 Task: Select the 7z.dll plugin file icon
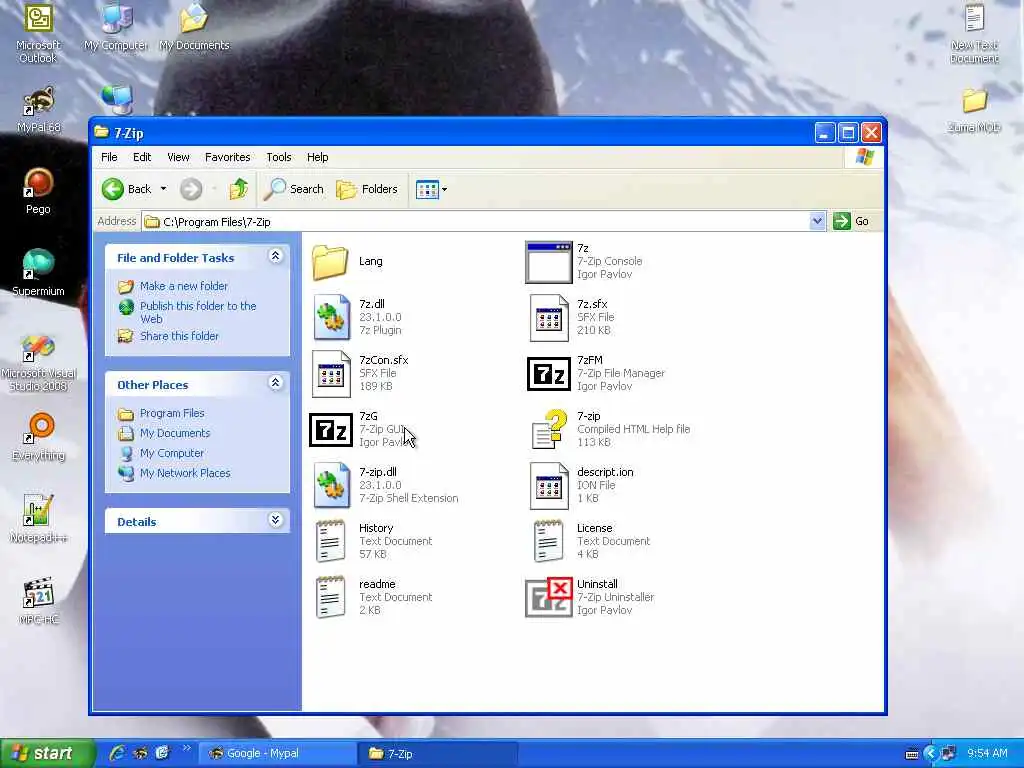pos(330,317)
